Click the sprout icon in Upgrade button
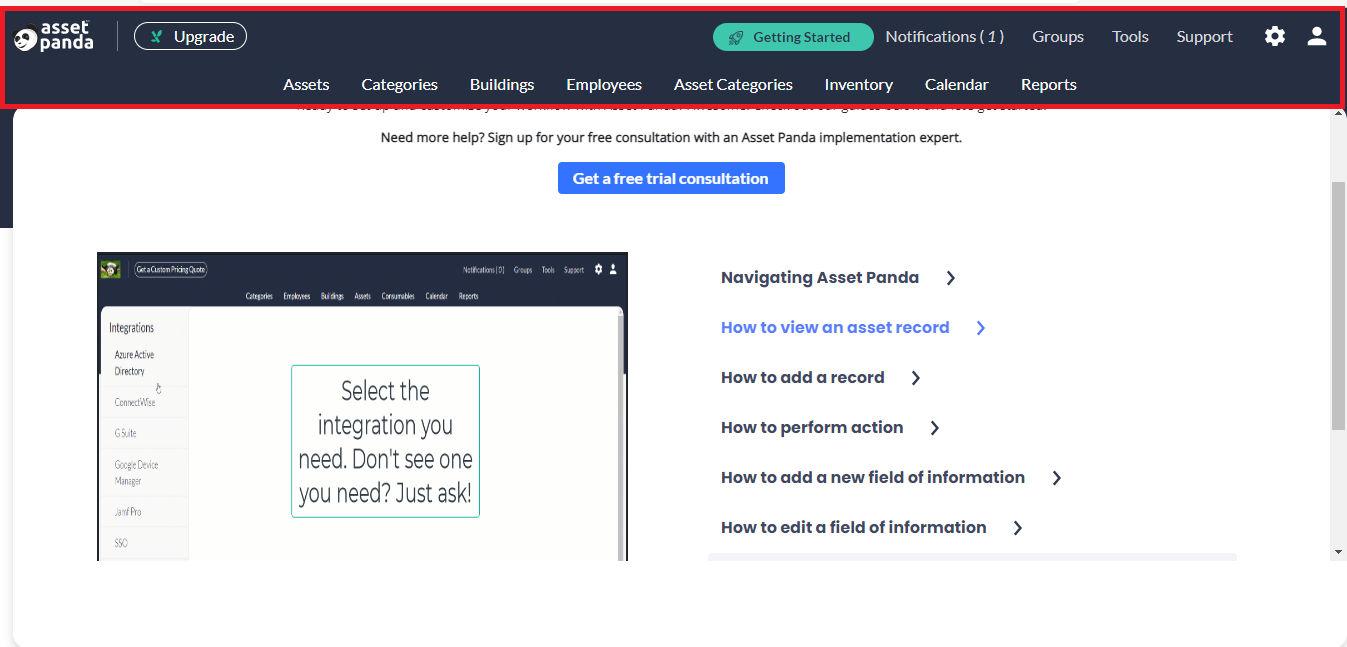This screenshot has height=647, width=1347. point(156,37)
